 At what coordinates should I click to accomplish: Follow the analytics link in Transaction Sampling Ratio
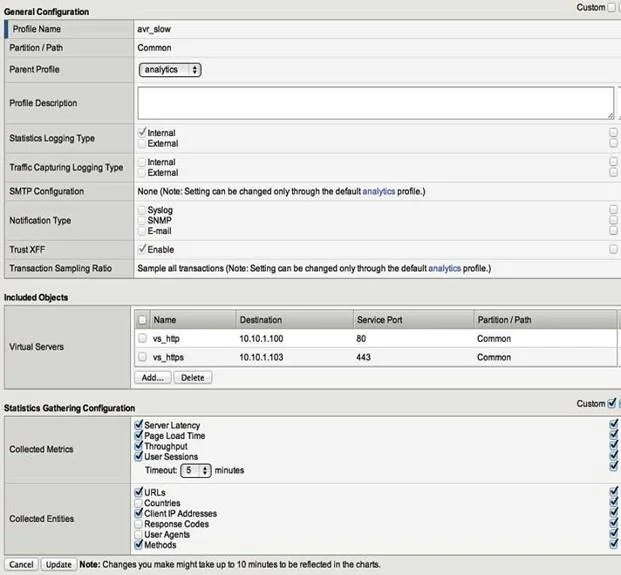[444, 268]
